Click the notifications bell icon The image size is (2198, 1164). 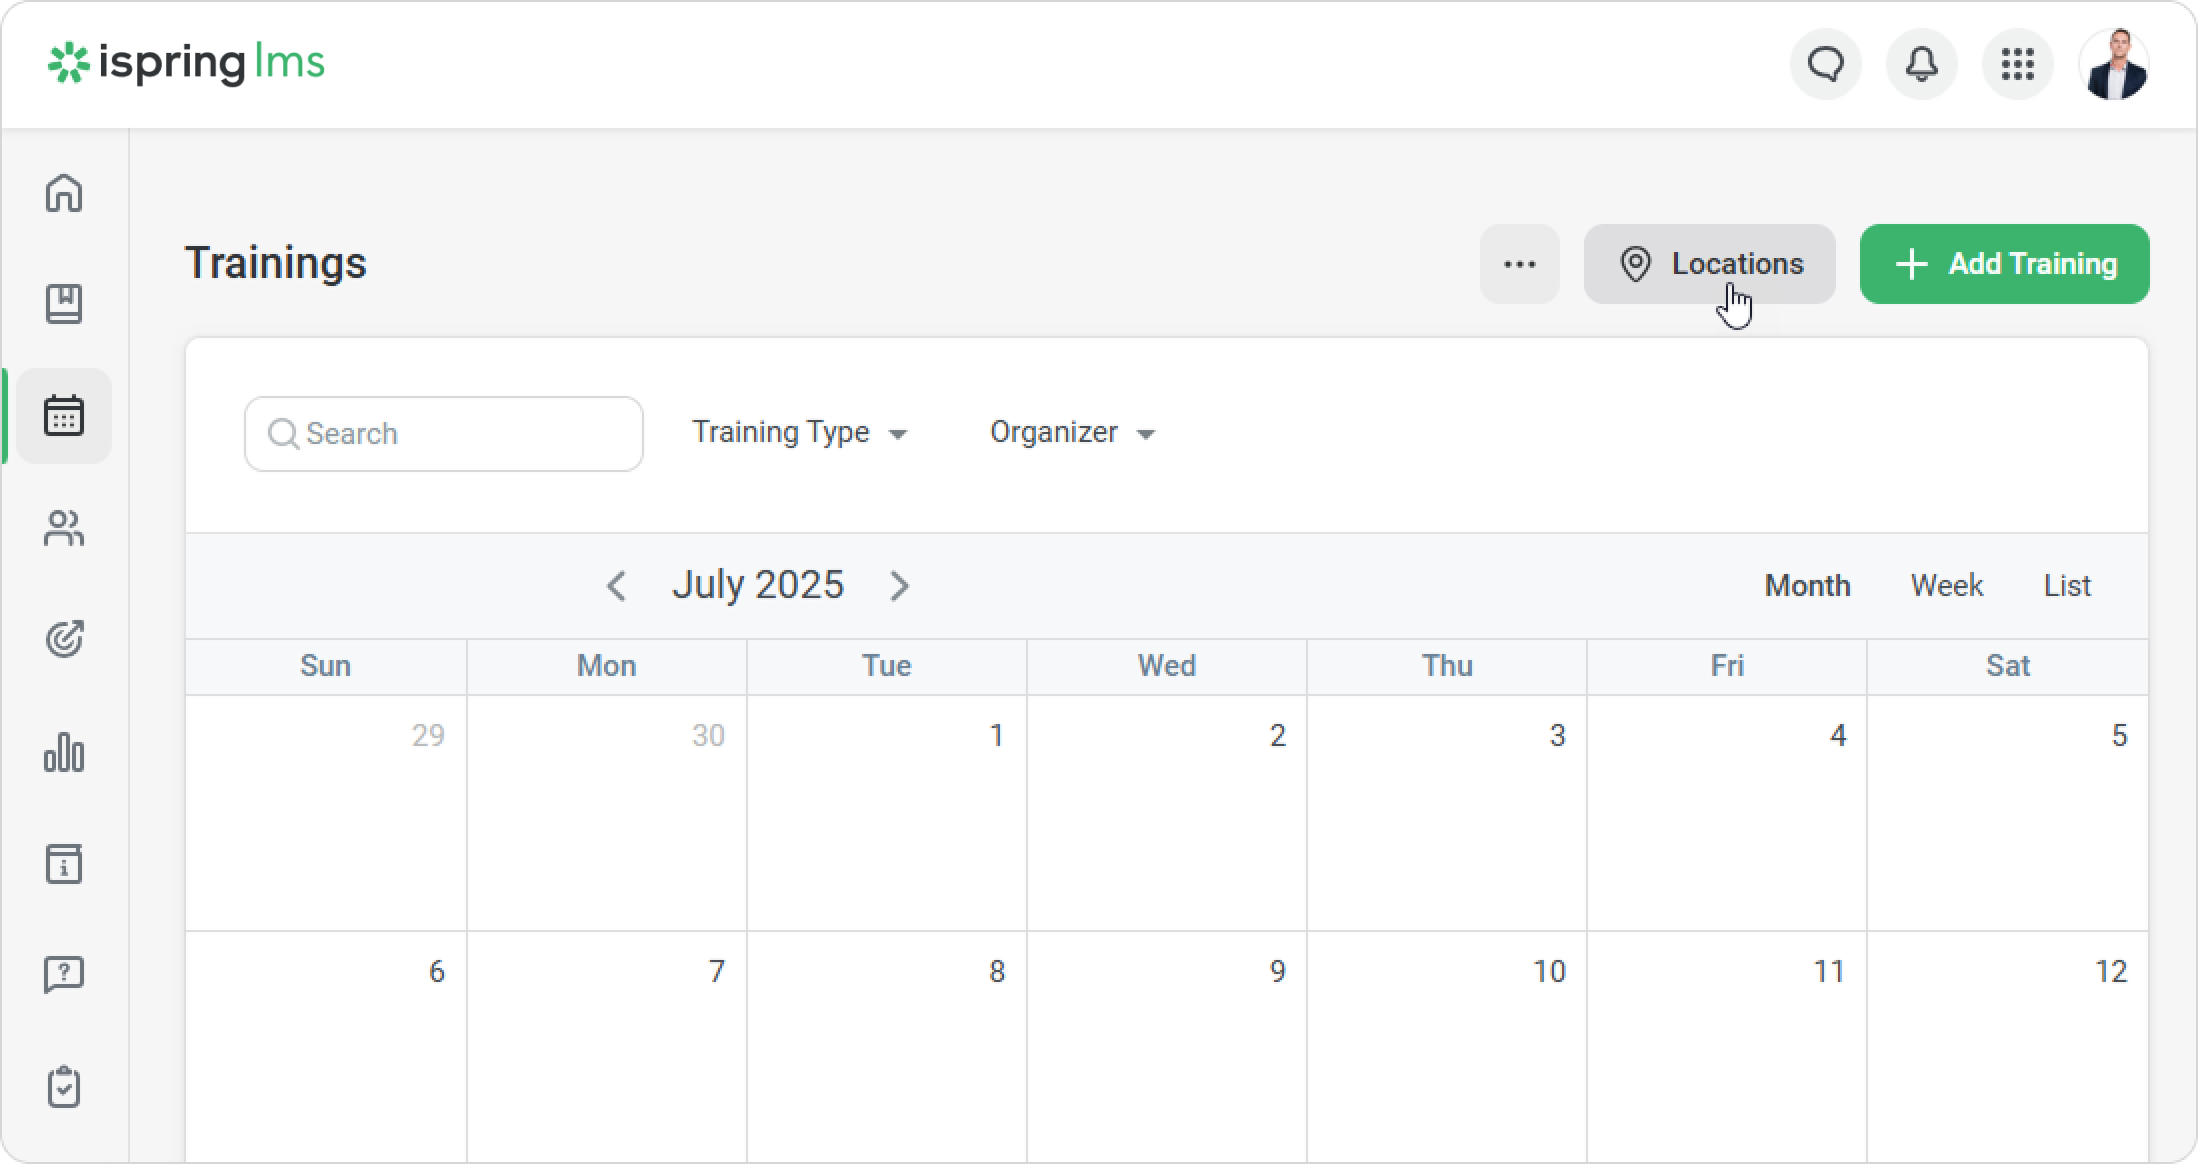(x=1921, y=65)
